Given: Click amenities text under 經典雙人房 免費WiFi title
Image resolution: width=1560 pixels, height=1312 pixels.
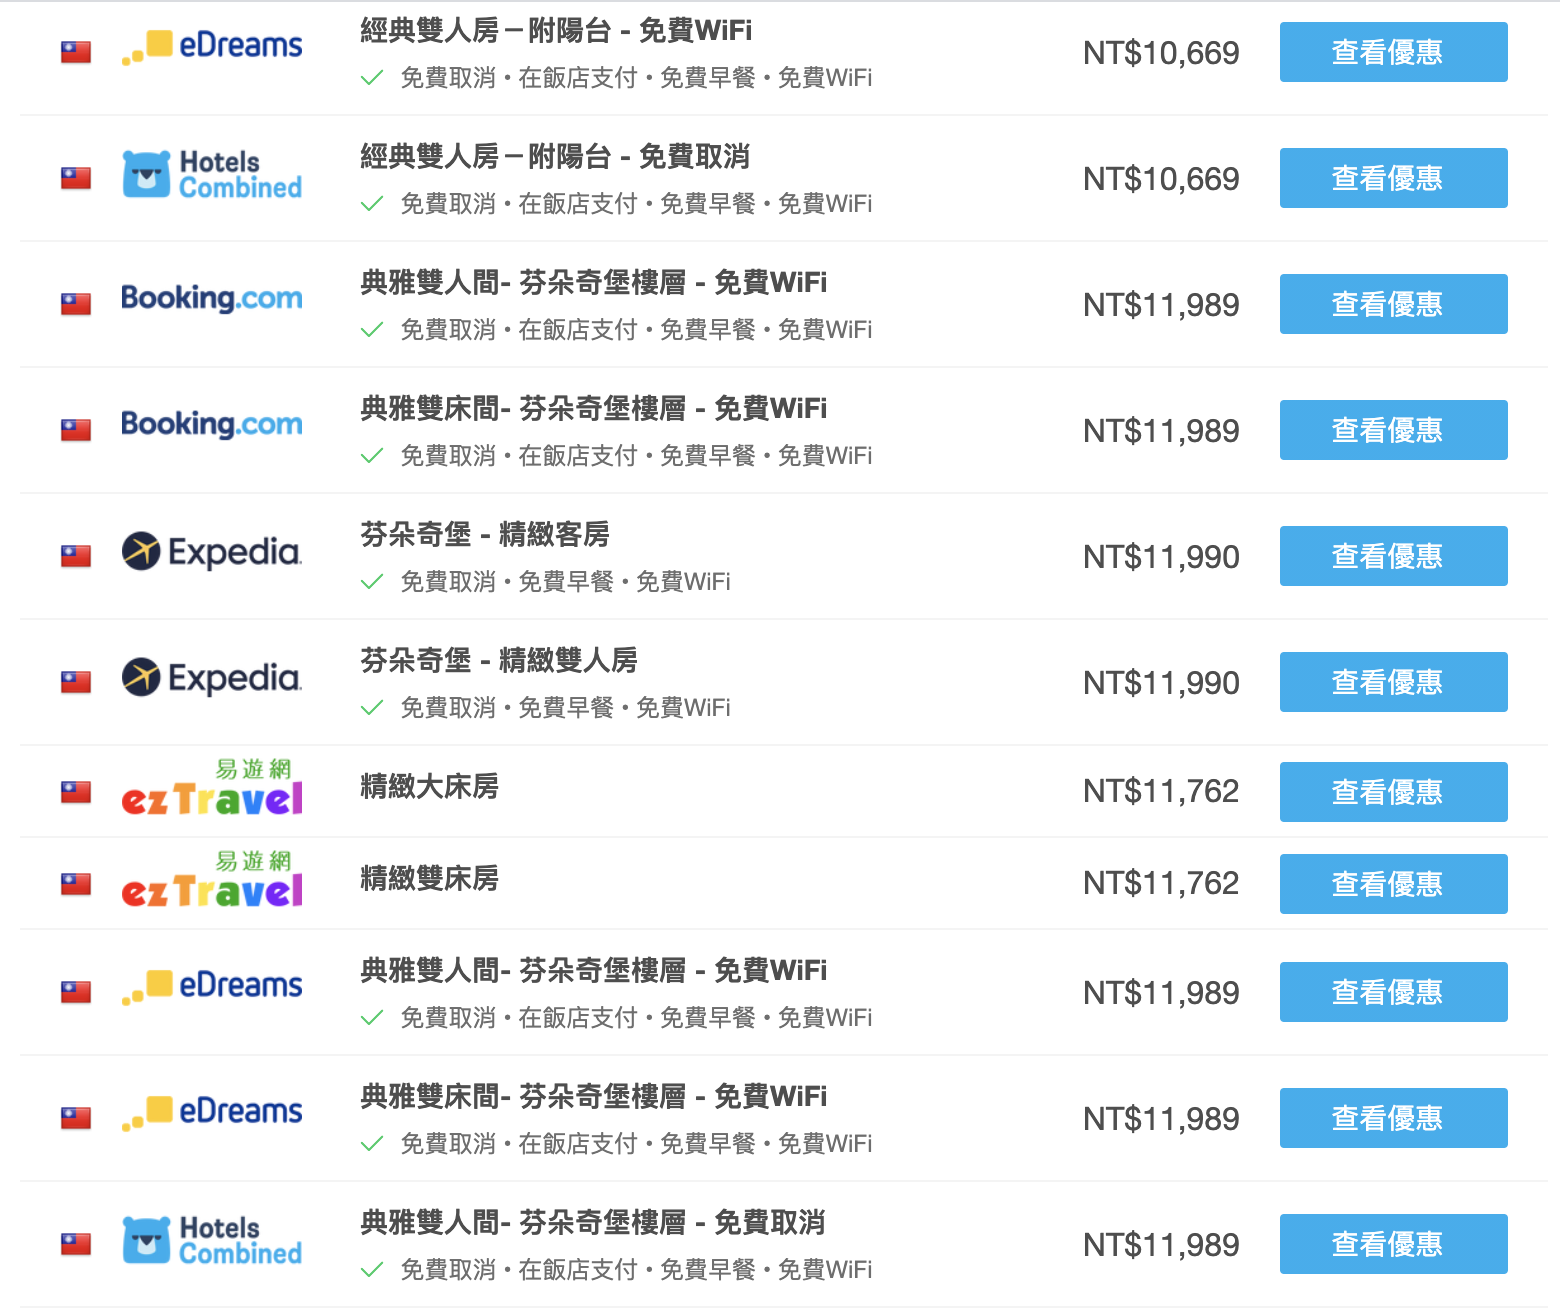Looking at the screenshot, I should (636, 78).
